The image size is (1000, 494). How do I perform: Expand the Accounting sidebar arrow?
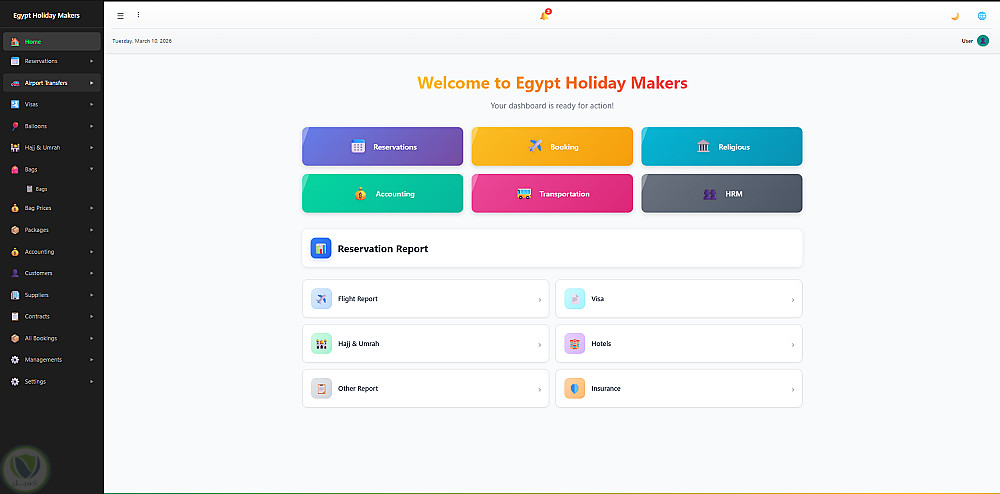[x=92, y=252]
